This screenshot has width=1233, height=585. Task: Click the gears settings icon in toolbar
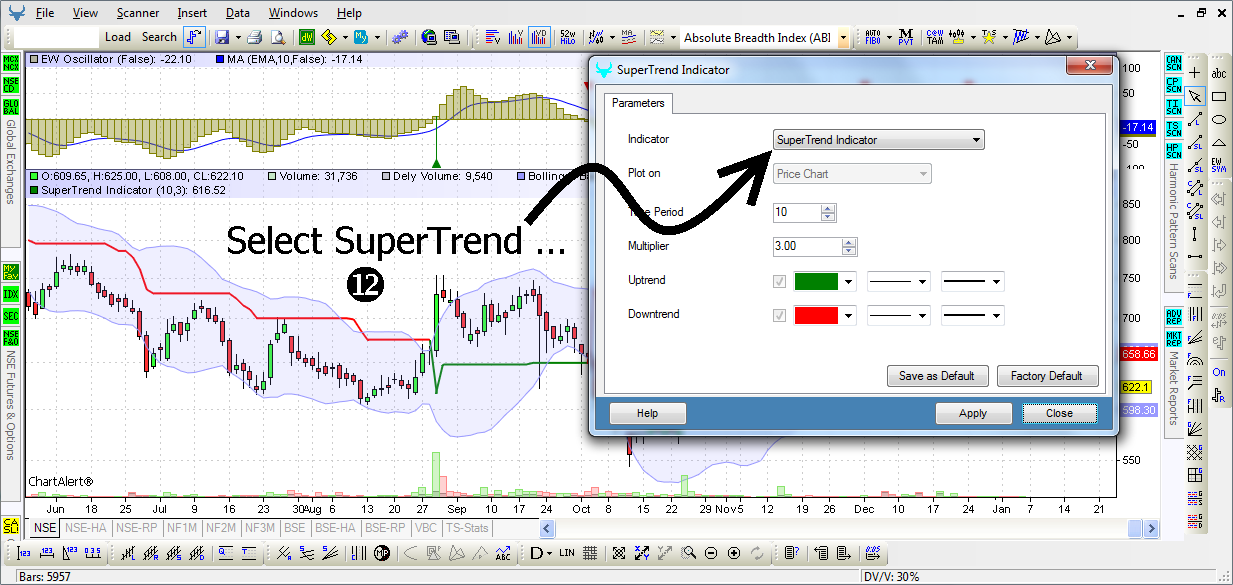pos(401,37)
